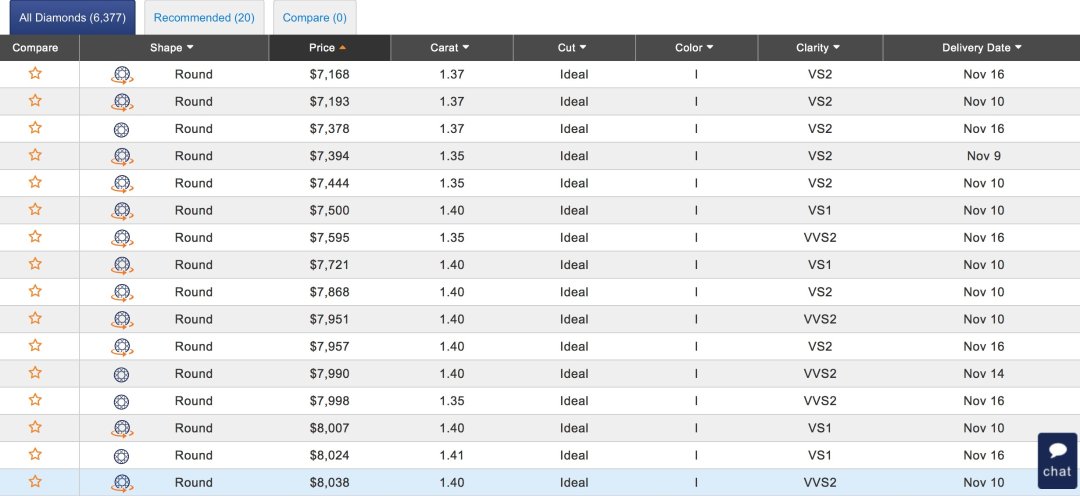Star the $7,595 diamond for comparison

(35, 237)
